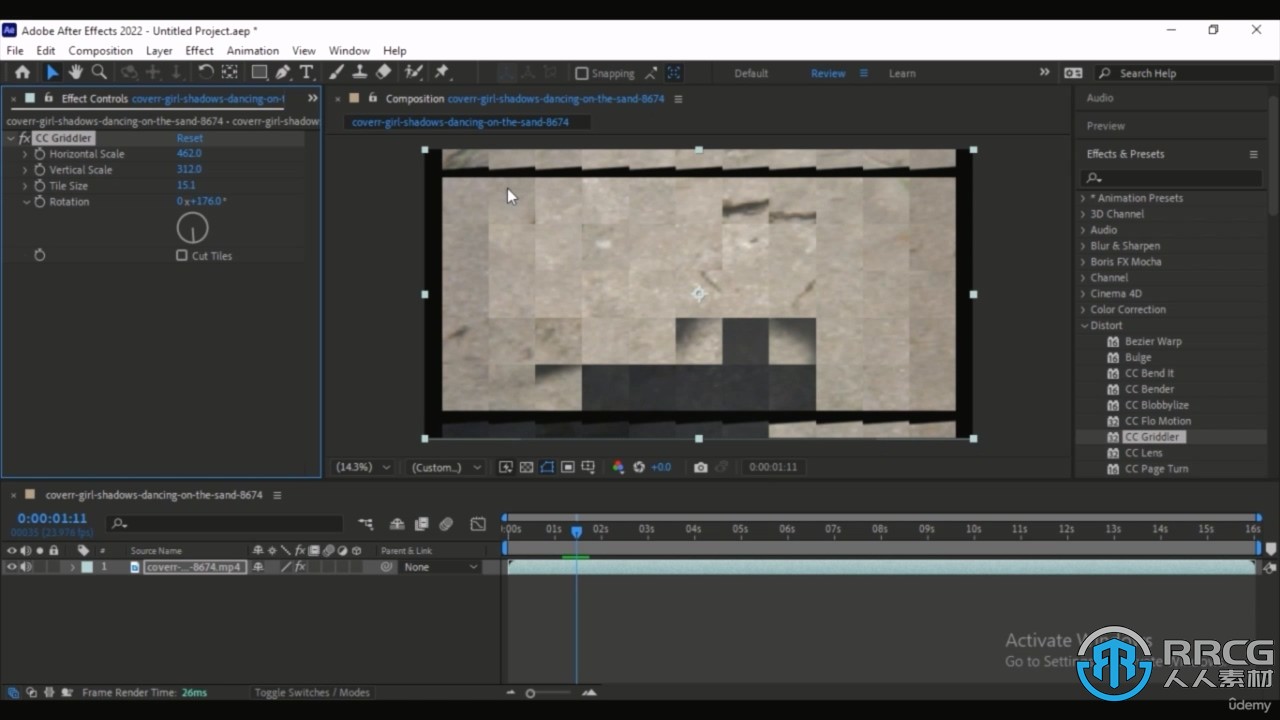Switch to the Learn workspace
This screenshot has height=720, width=1280.
902,73
